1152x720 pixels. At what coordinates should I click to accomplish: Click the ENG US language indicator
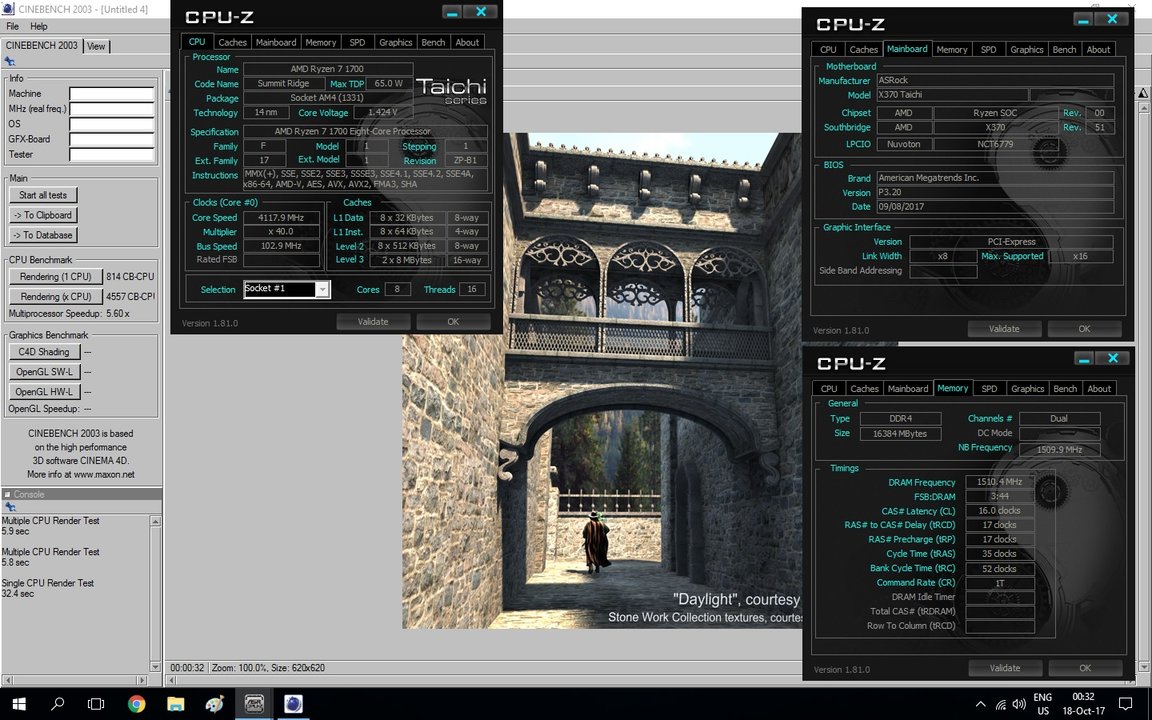(x=1043, y=704)
